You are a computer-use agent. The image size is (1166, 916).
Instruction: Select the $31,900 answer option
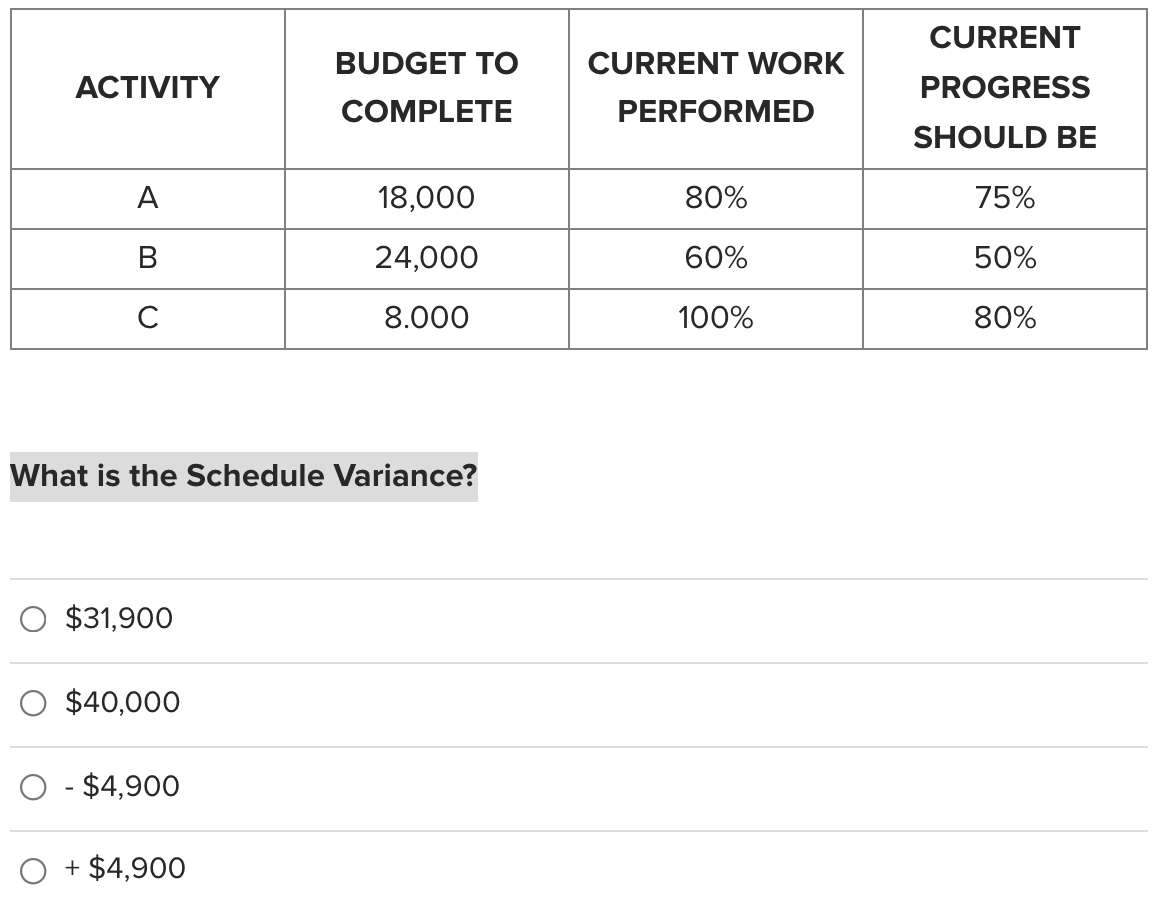pos(33,619)
